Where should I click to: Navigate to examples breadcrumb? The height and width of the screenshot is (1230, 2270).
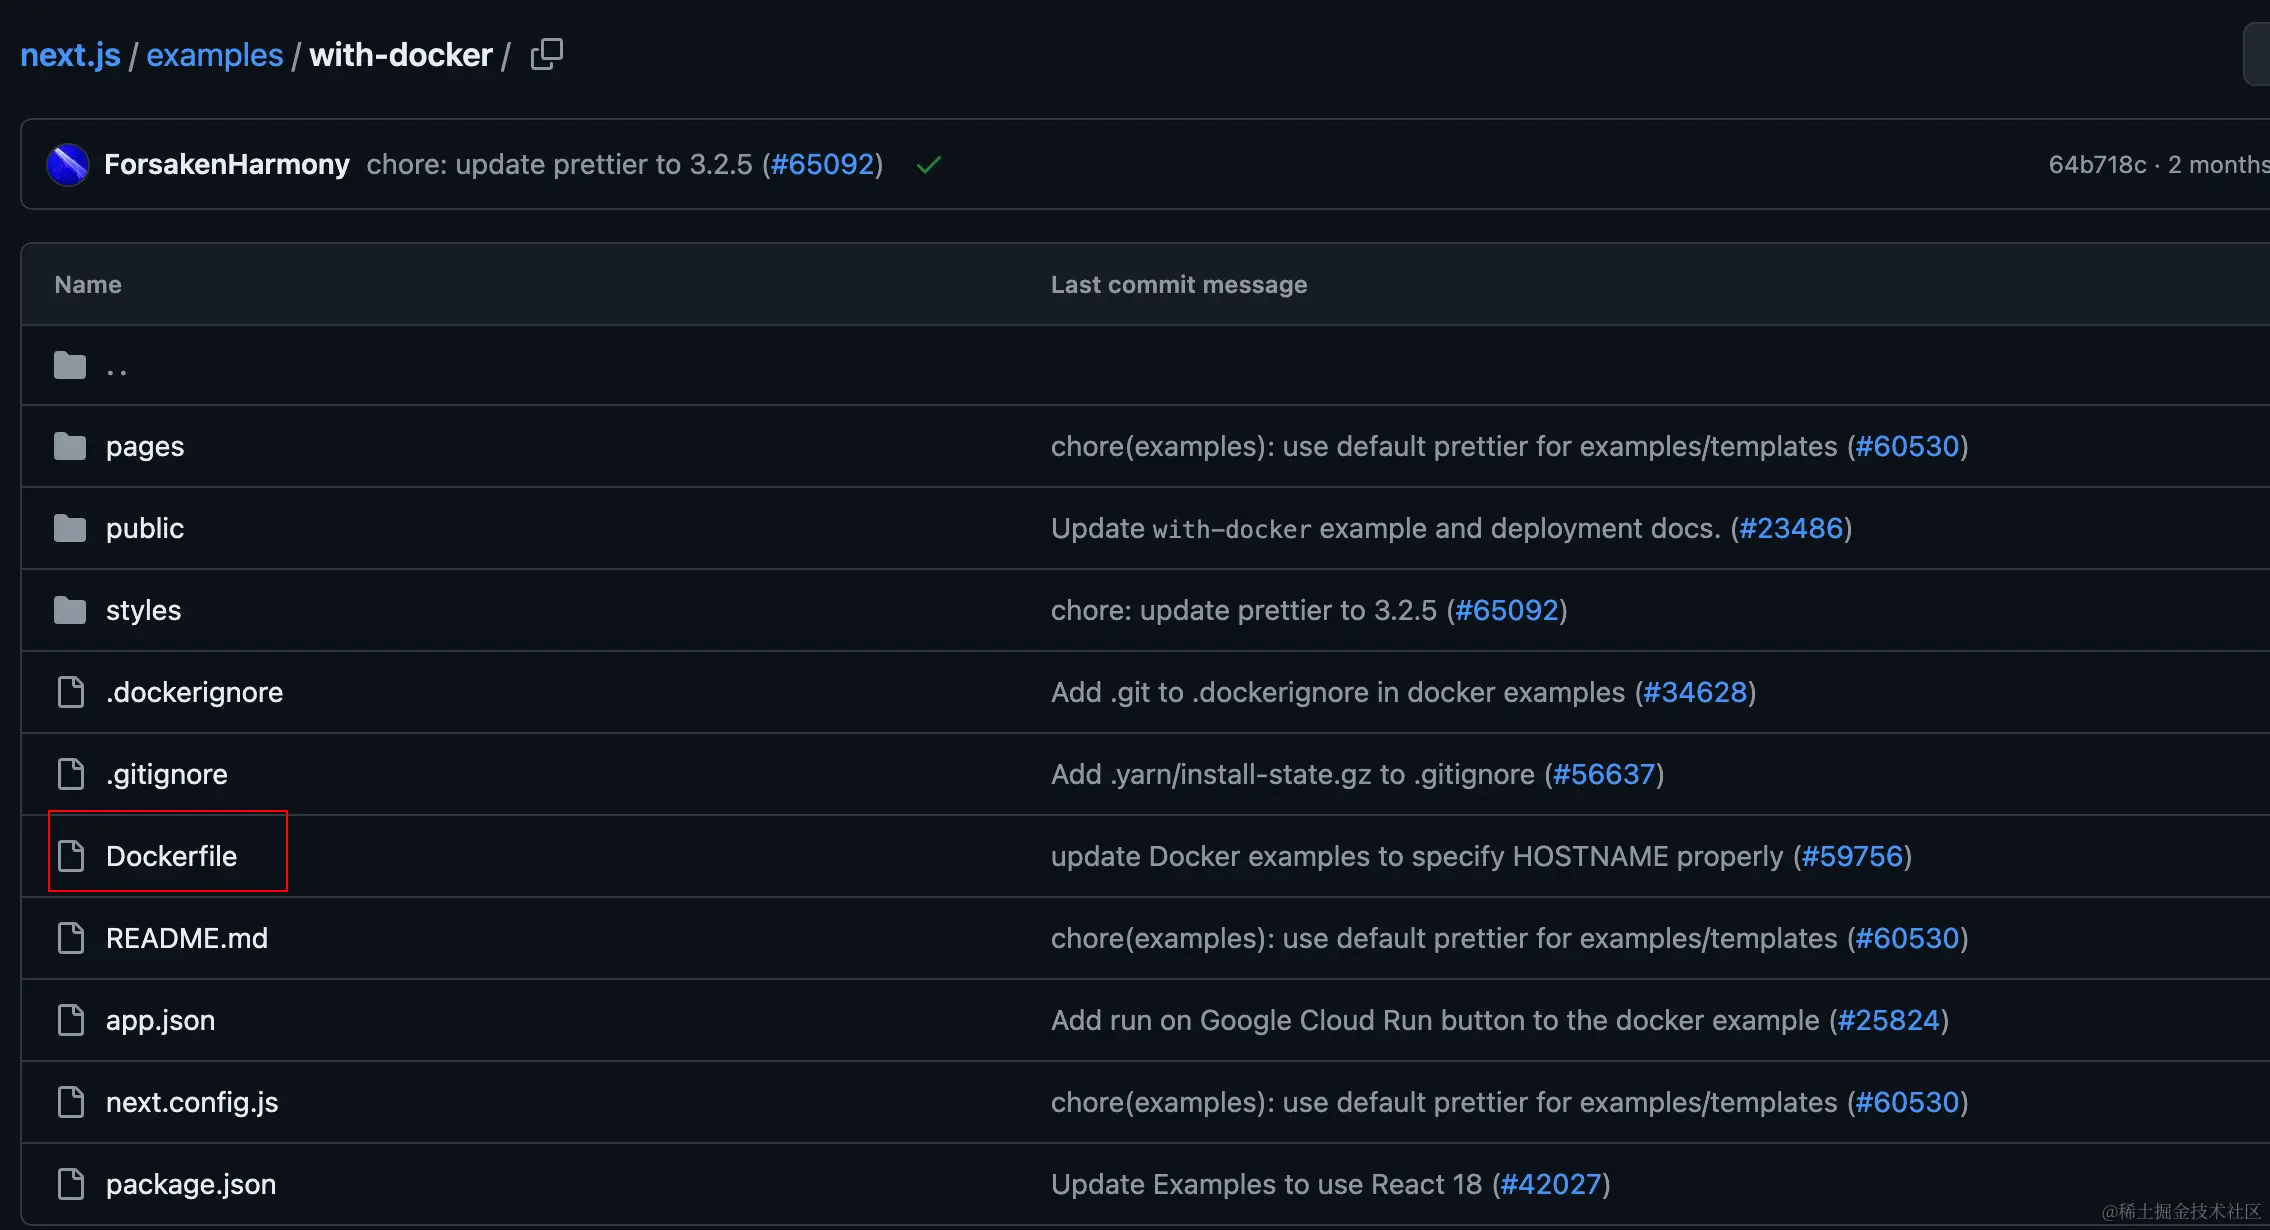pyautogui.click(x=215, y=55)
